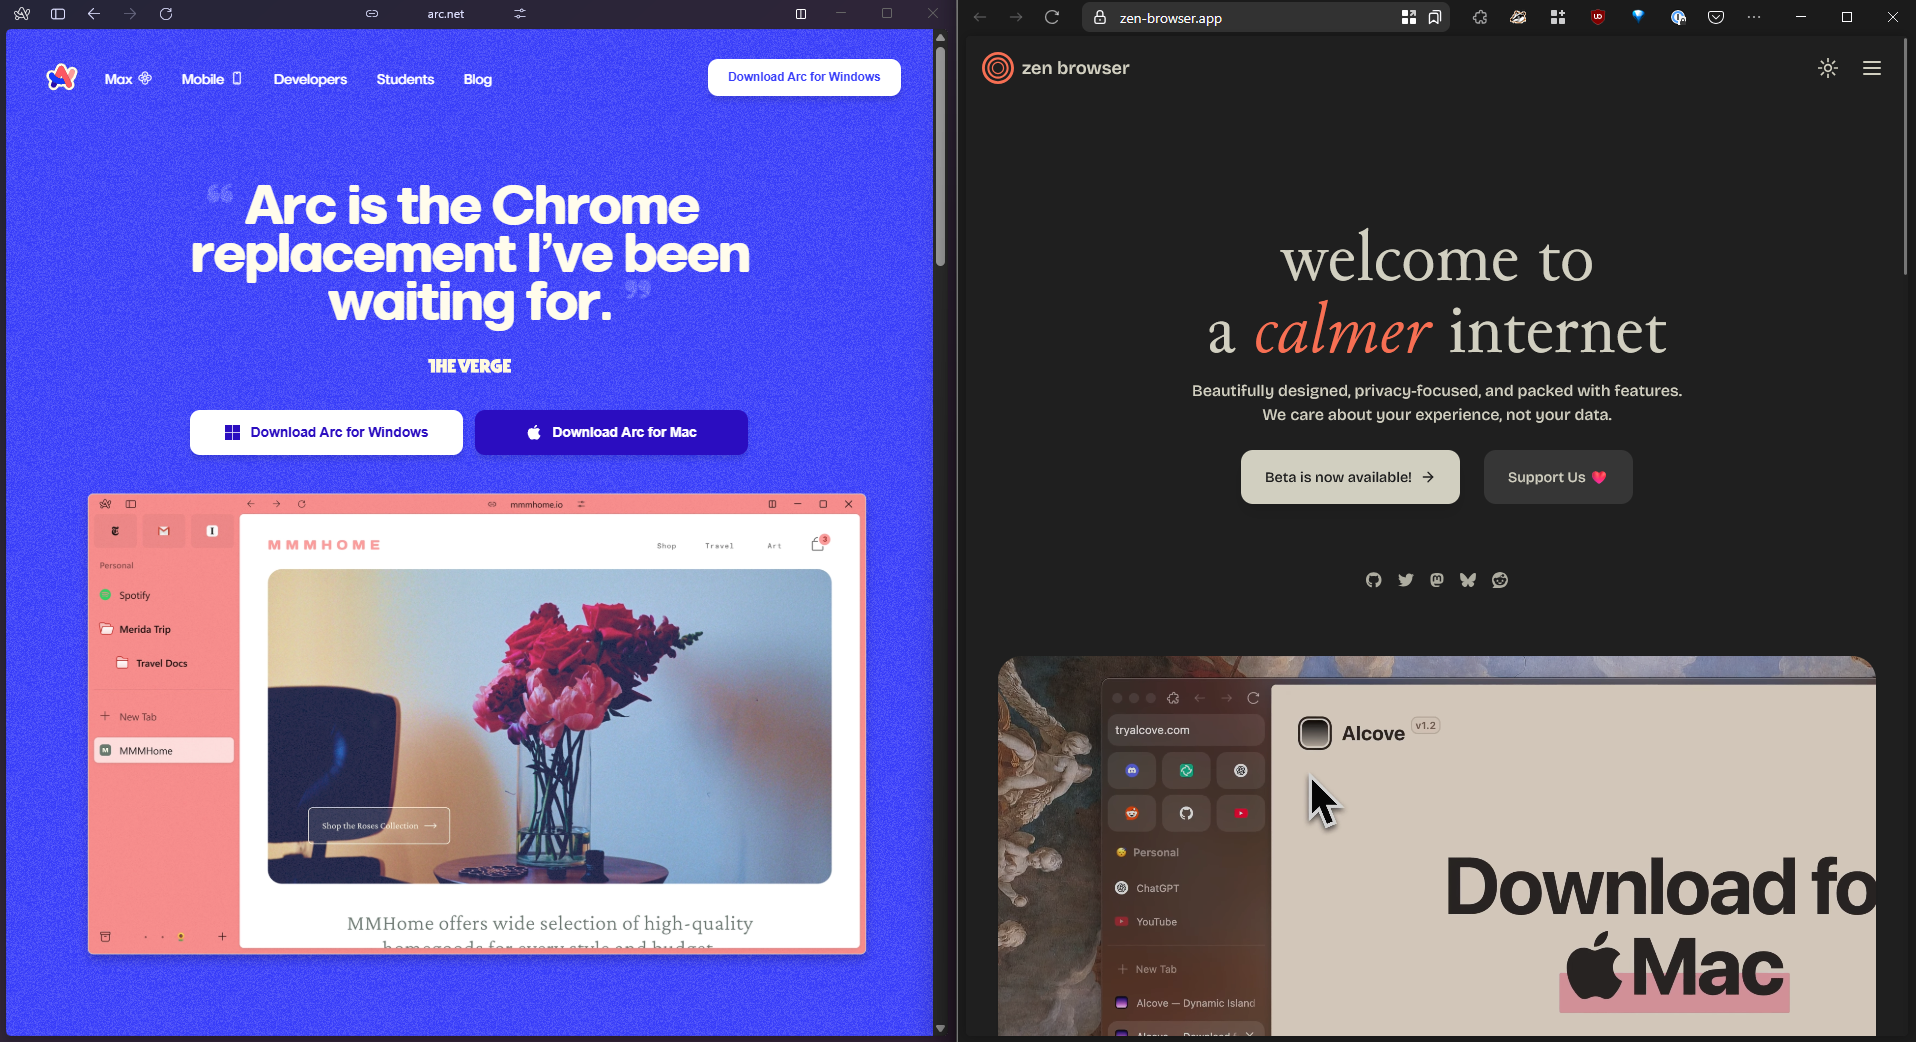
Task: Click the Support Us button
Action: click(x=1558, y=477)
